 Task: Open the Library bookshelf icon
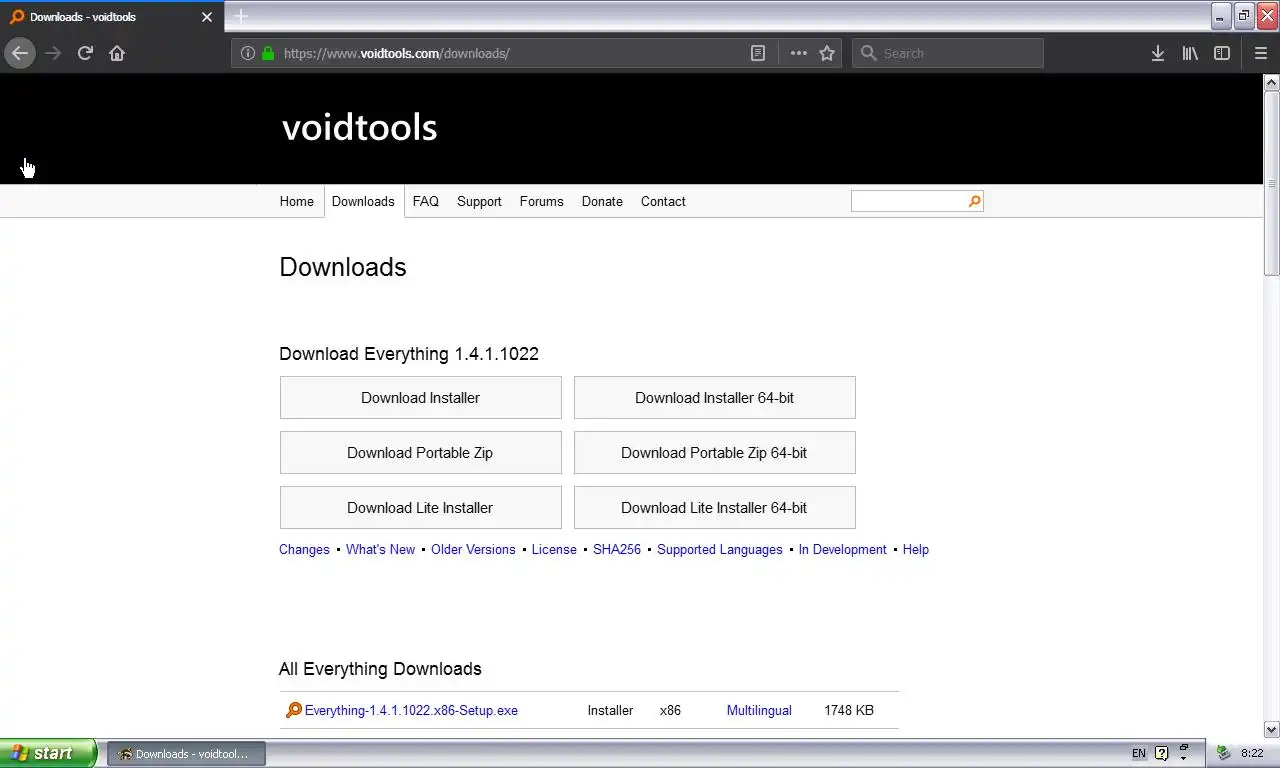[x=1190, y=53]
